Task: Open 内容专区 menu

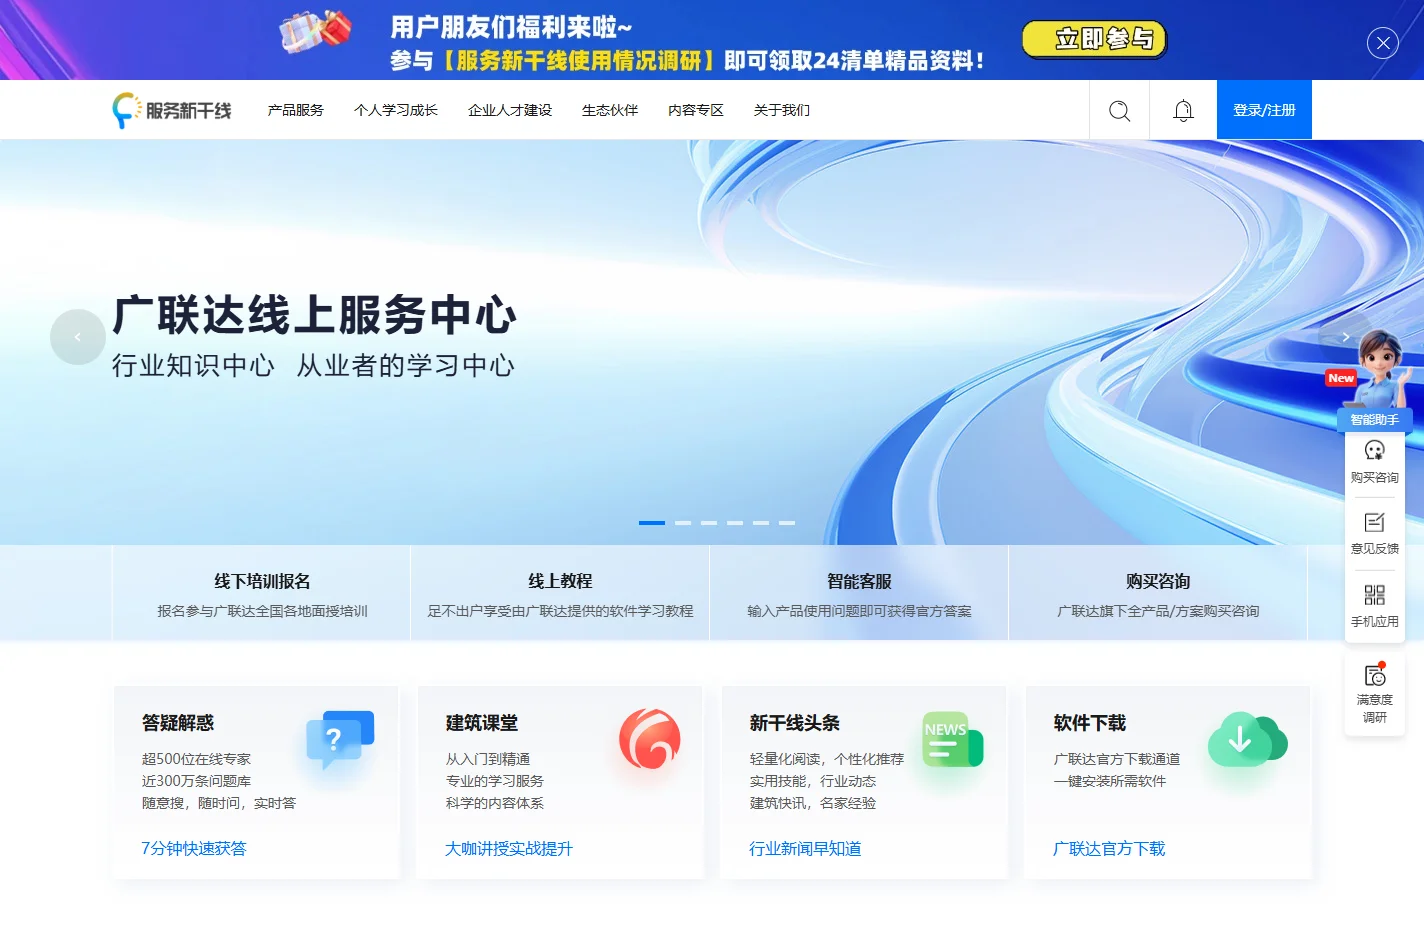Action: [x=696, y=110]
